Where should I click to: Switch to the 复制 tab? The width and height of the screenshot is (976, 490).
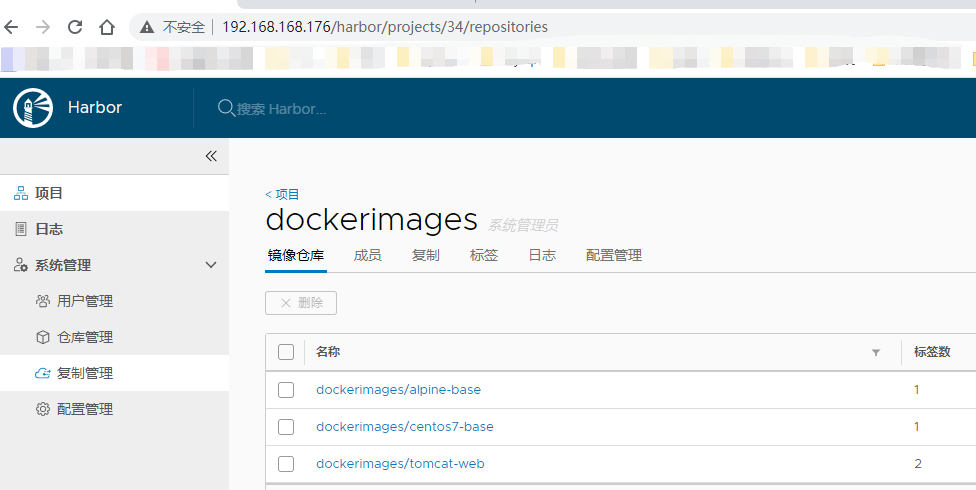pos(426,255)
